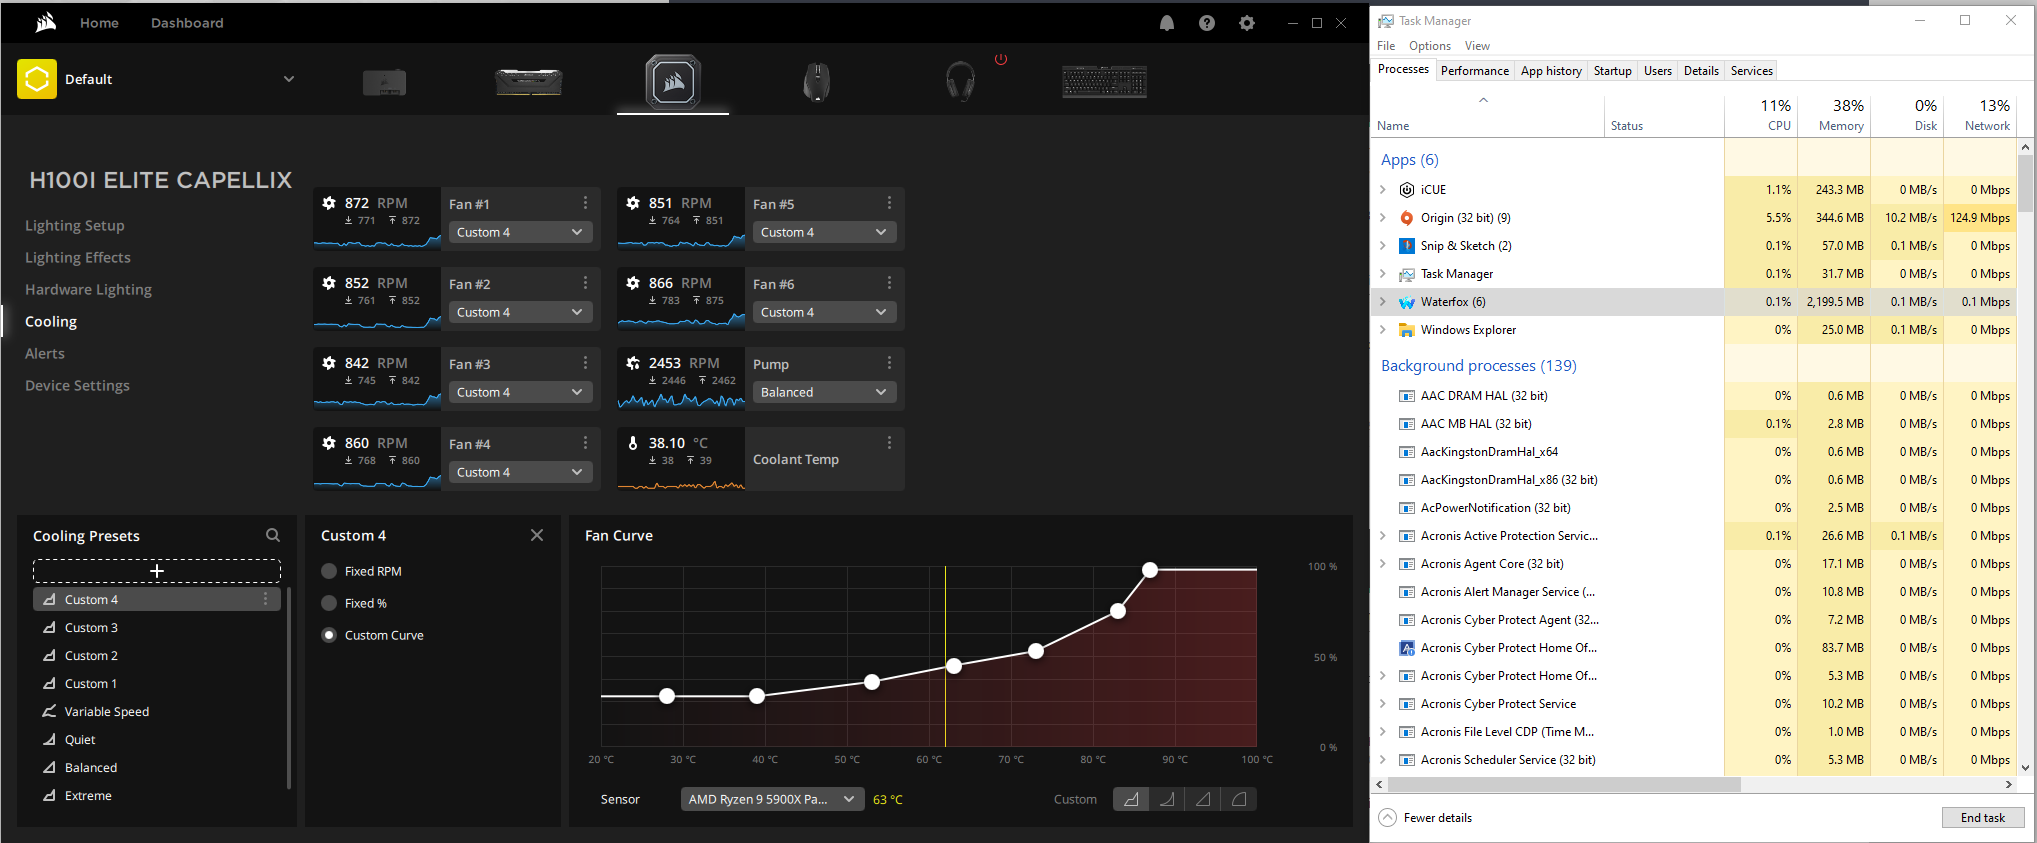Open Pump options menu dots
Screen dimensions: 2037x843
889,363
